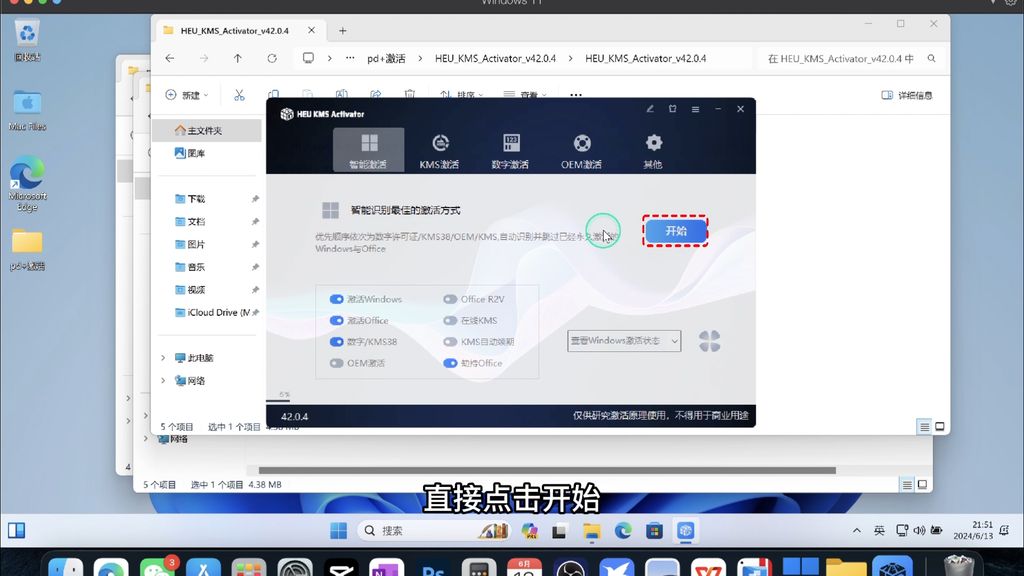Viewport: 1024px width, 576px height.
Task: Open the OEM激活 tab
Action: [581, 151]
